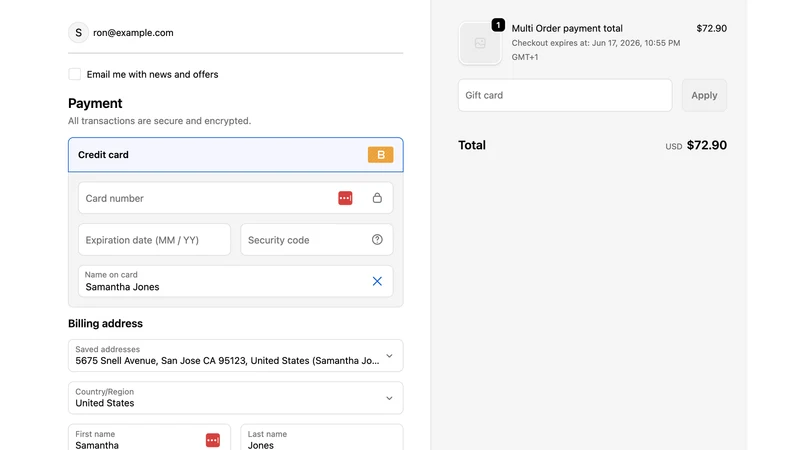The image size is (800, 450).
Task: Click the product placeholder thumbnail image
Action: pyautogui.click(x=480, y=43)
